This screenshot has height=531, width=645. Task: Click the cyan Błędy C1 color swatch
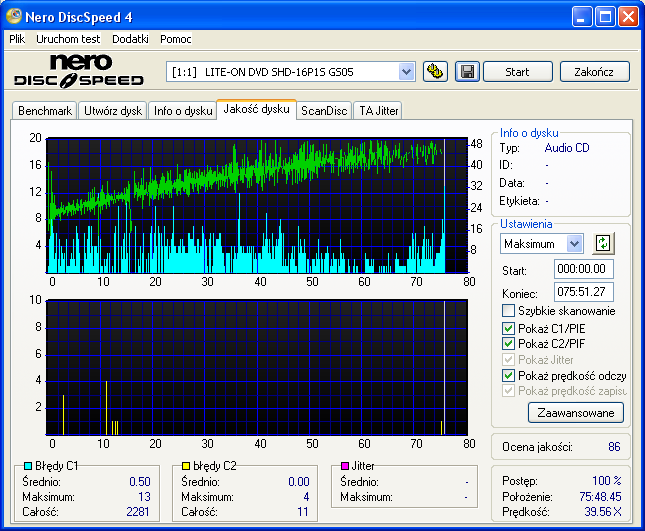tap(28, 466)
